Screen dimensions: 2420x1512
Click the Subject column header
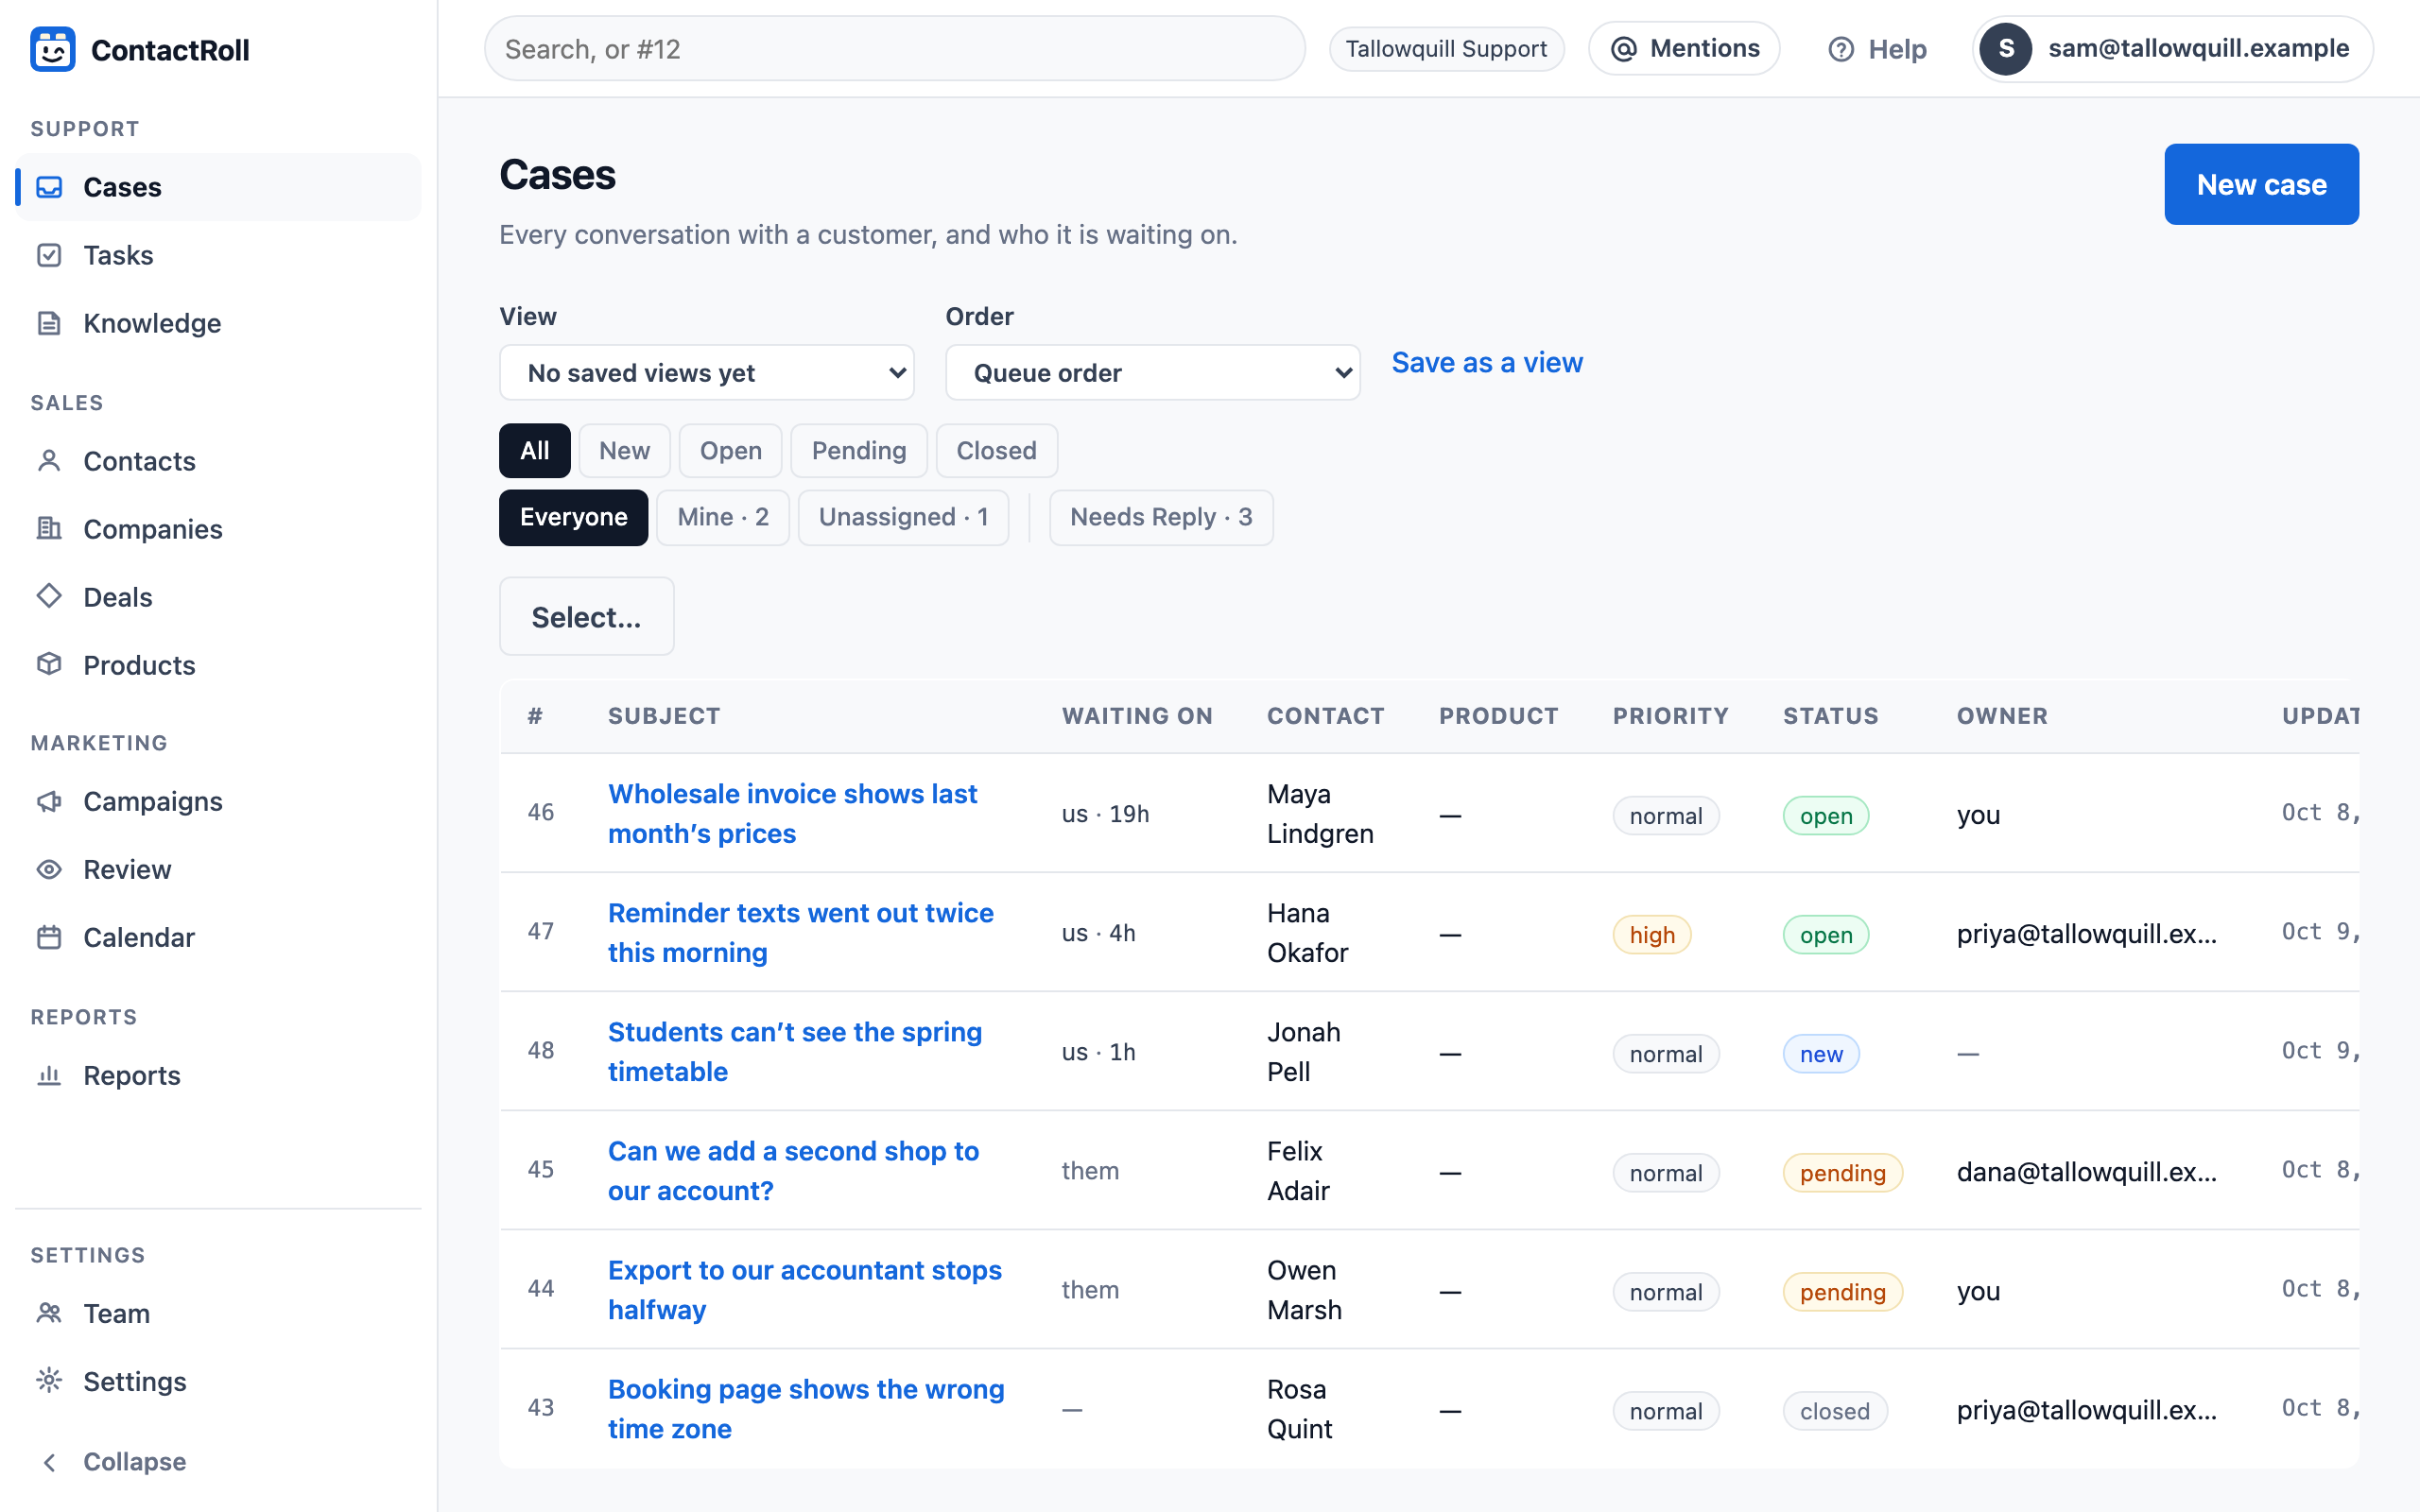pos(664,716)
